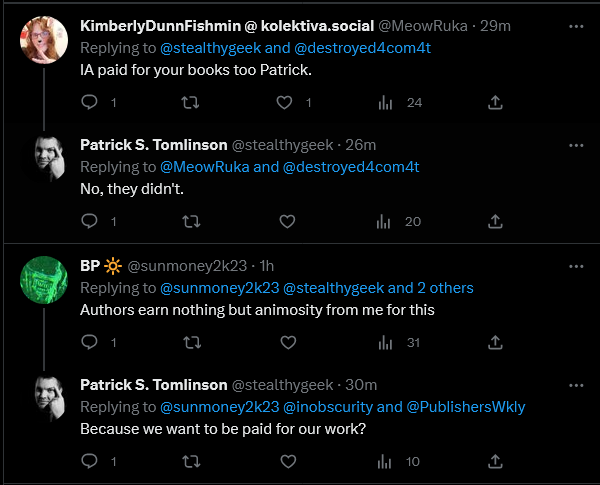Open the @MeowRuka mention in Patrick's reply
This screenshot has height=485, width=600.
coord(204,167)
